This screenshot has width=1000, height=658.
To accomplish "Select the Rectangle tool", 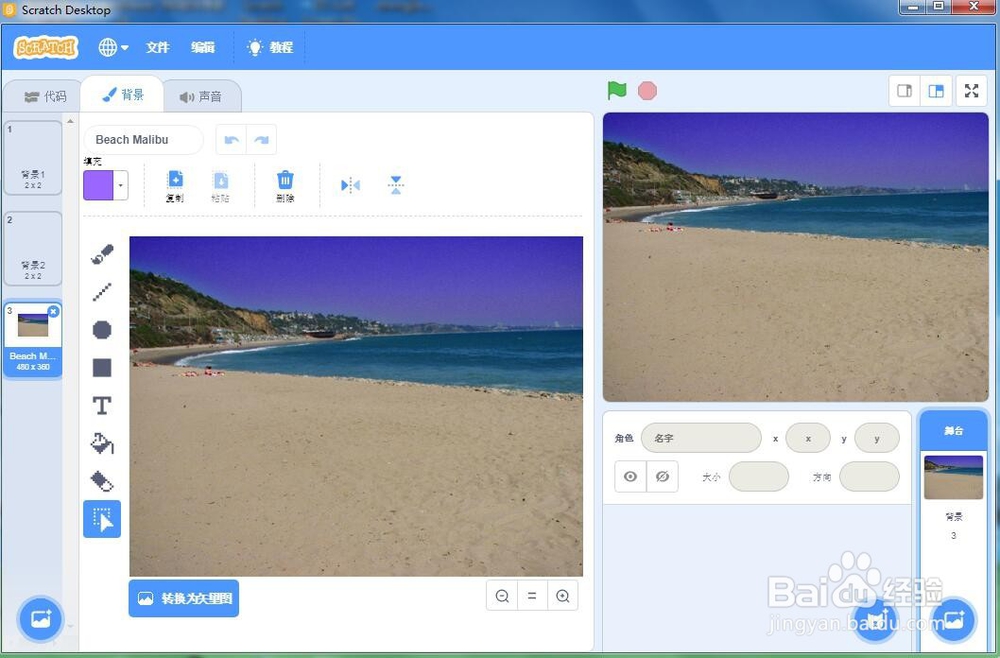I will coord(102,367).
